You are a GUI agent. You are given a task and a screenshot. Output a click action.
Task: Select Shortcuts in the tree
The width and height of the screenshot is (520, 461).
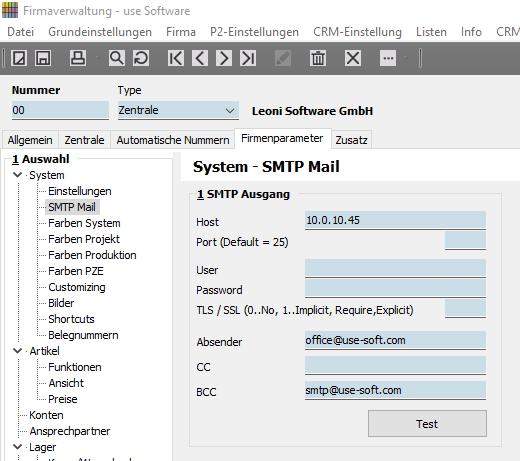pyautogui.click(x=71, y=319)
